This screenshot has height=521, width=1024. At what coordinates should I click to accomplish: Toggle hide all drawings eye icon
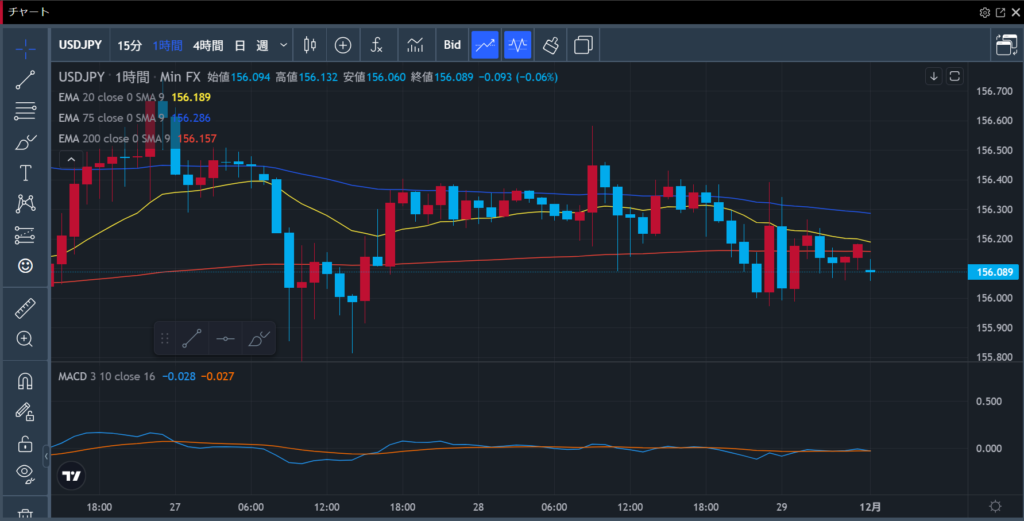[25, 473]
